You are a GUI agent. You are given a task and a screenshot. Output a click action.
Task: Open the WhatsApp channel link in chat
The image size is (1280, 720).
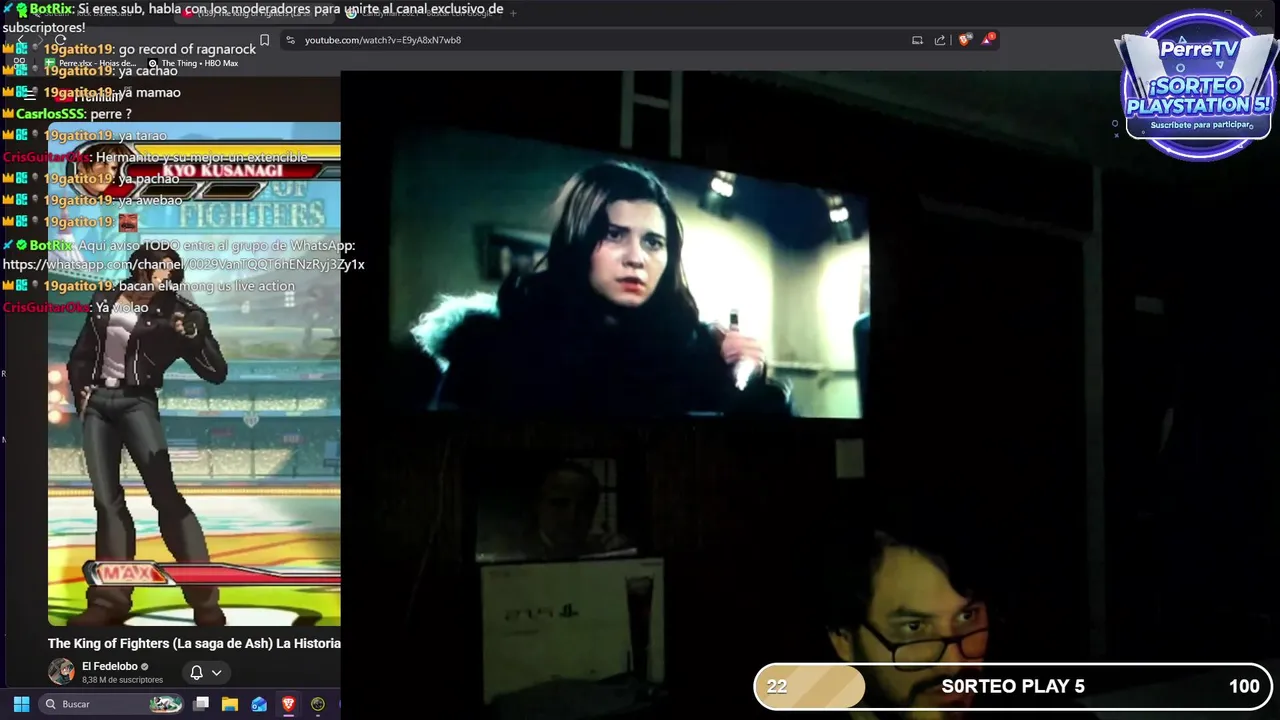pyautogui.click(x=184, y=265)
